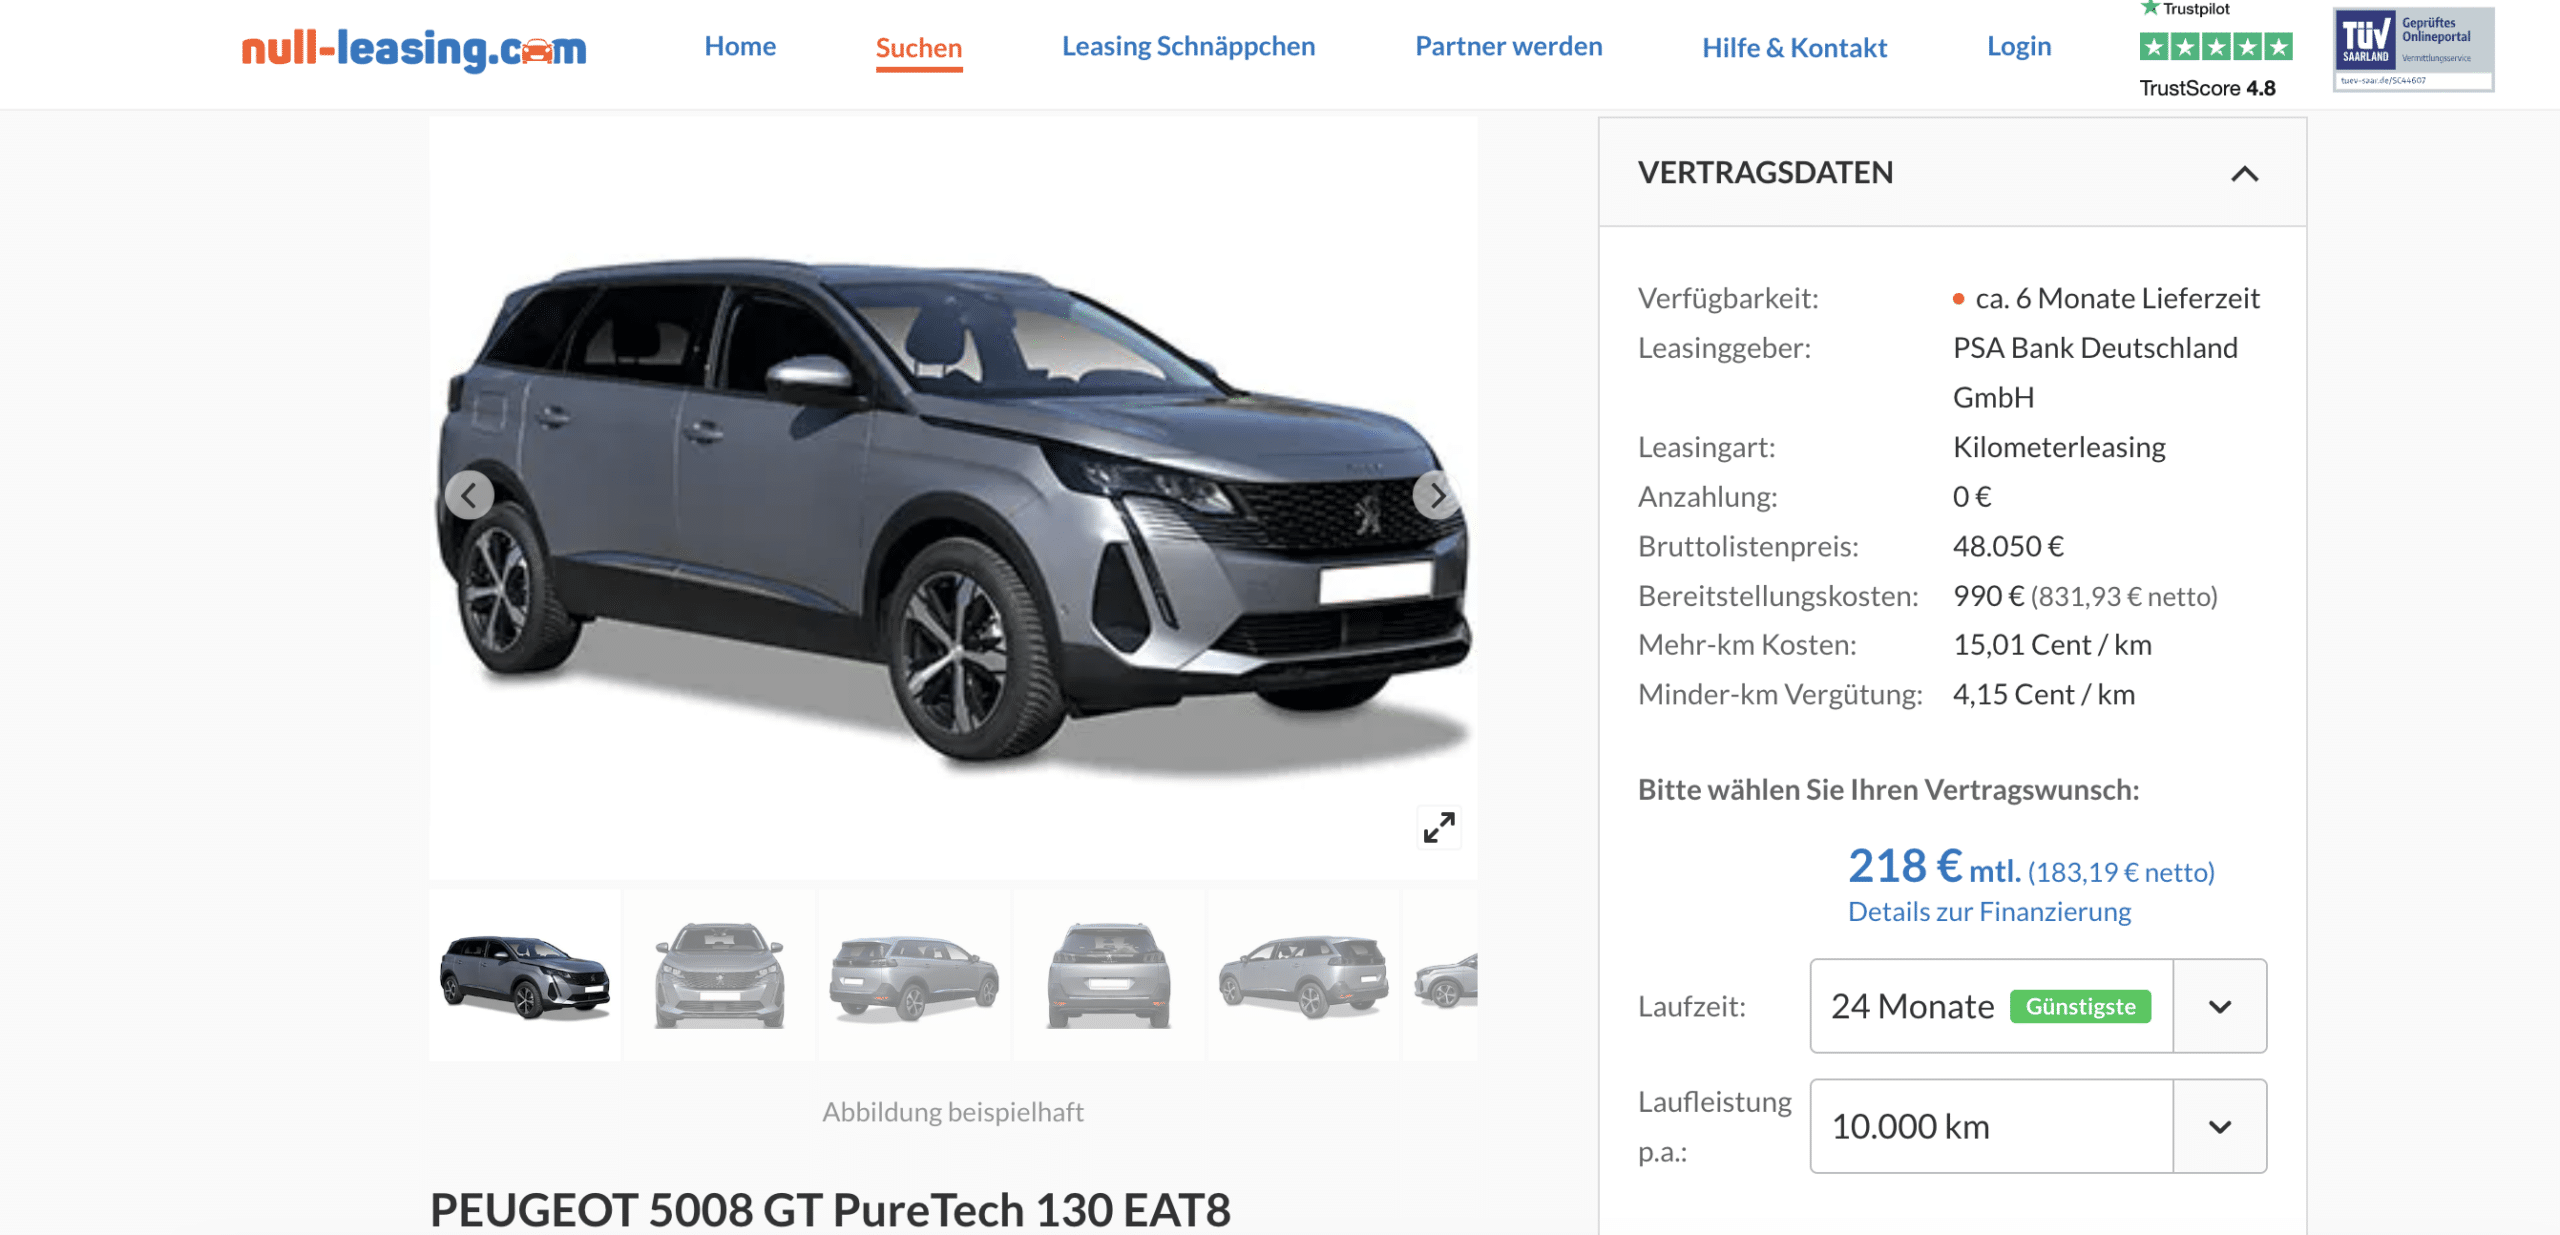Go to Leasing Schnäppchen page
This screenshot has width=2560, height=1235.
pos(1188,46)
